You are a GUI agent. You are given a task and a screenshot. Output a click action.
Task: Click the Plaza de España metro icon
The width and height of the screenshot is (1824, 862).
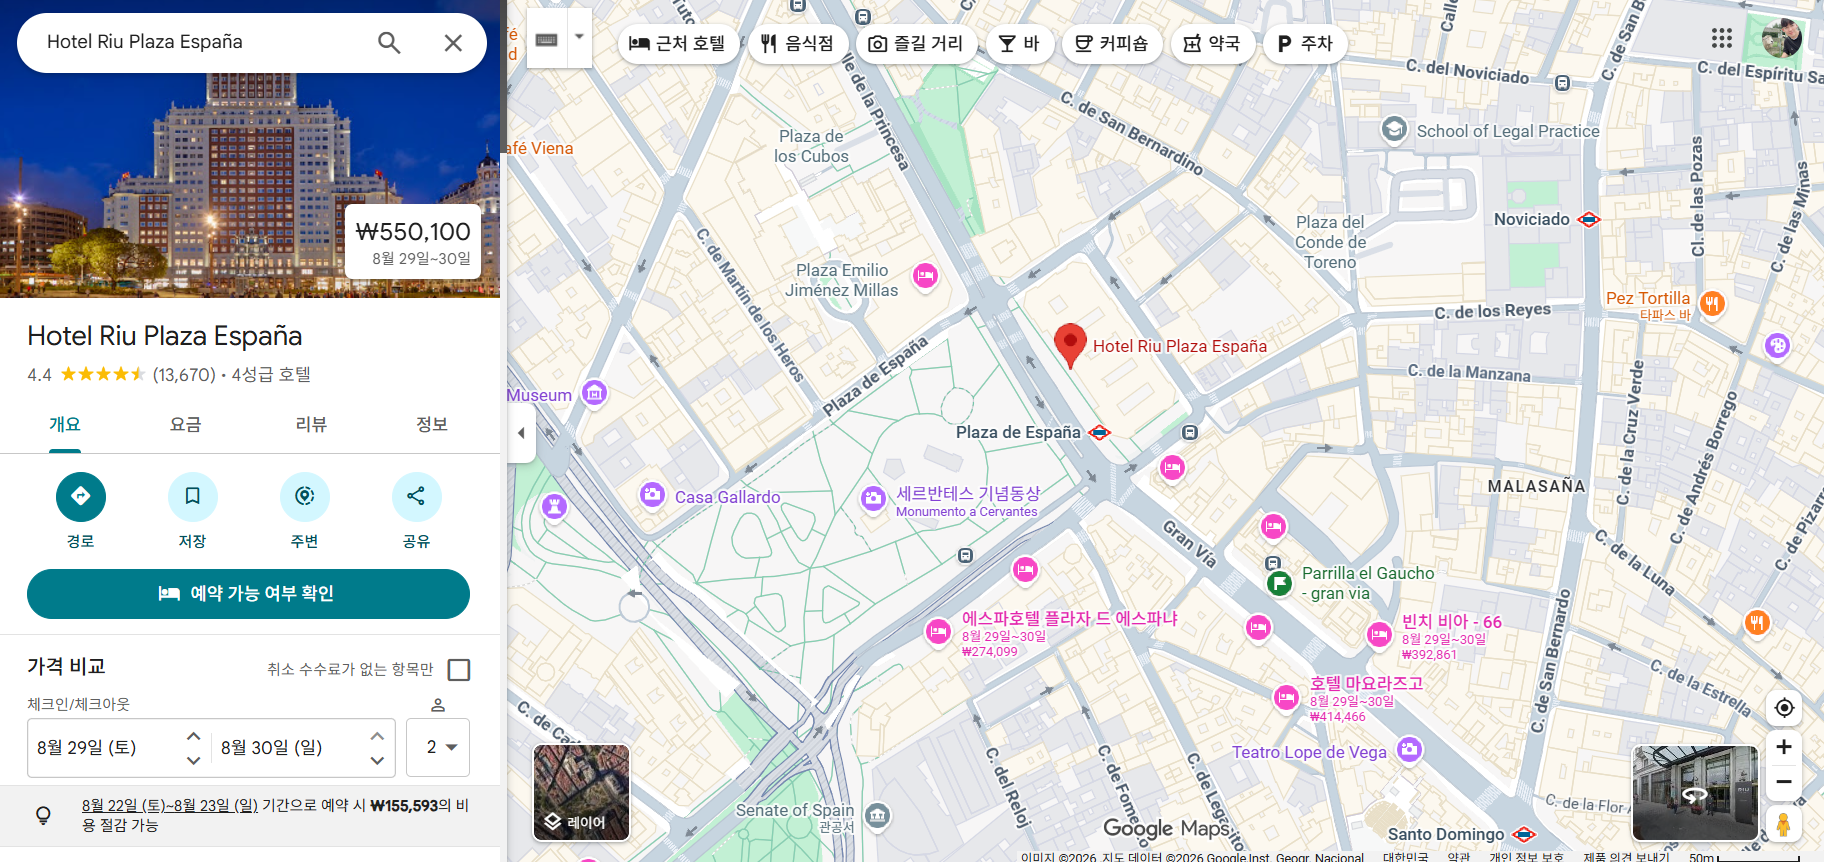pyautogui.click(x=1099, y=433)
